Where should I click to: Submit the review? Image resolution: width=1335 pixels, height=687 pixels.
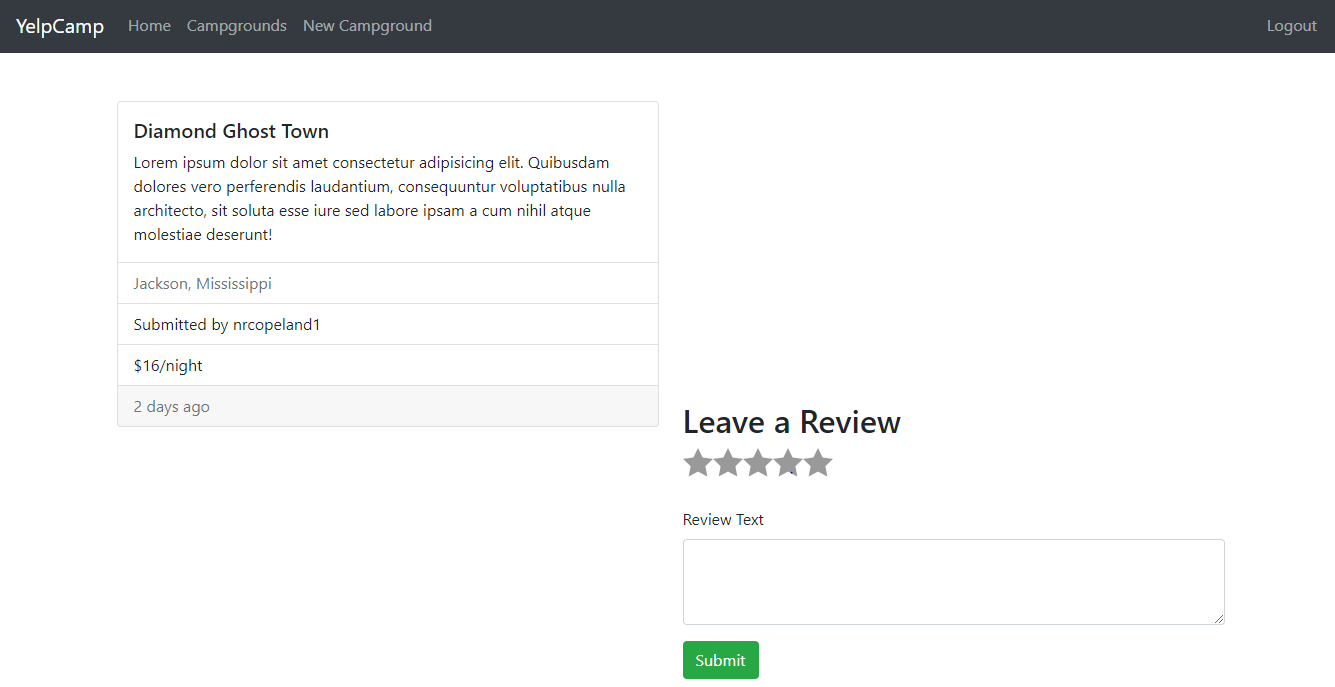pos(720,660)
